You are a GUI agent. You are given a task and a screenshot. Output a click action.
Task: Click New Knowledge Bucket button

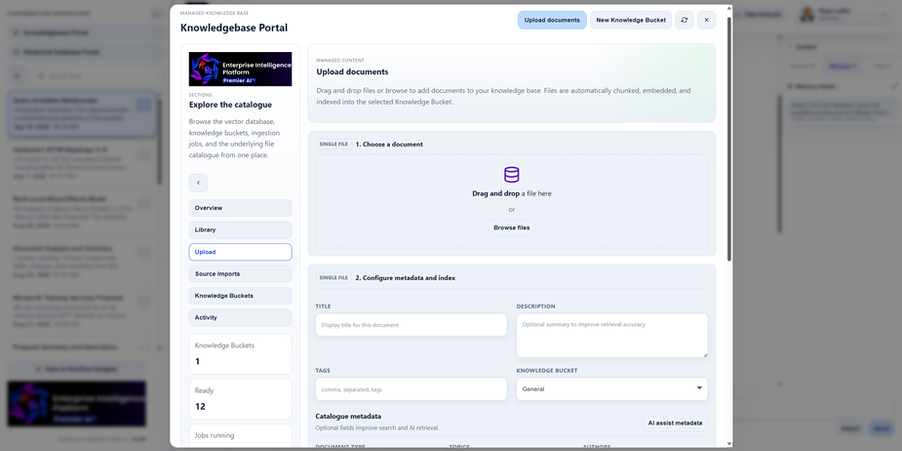coord(631,20)
